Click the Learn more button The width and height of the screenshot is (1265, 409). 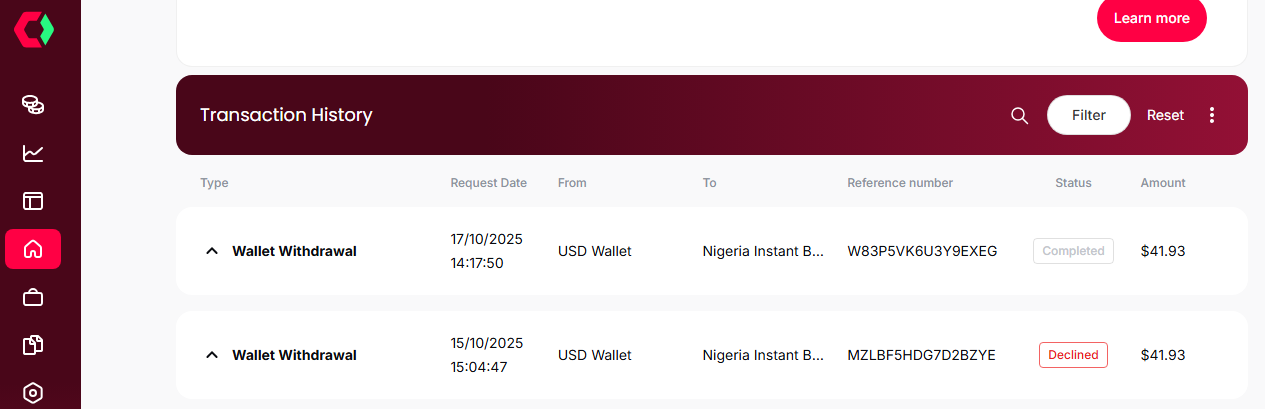(x=1151, y=19)
